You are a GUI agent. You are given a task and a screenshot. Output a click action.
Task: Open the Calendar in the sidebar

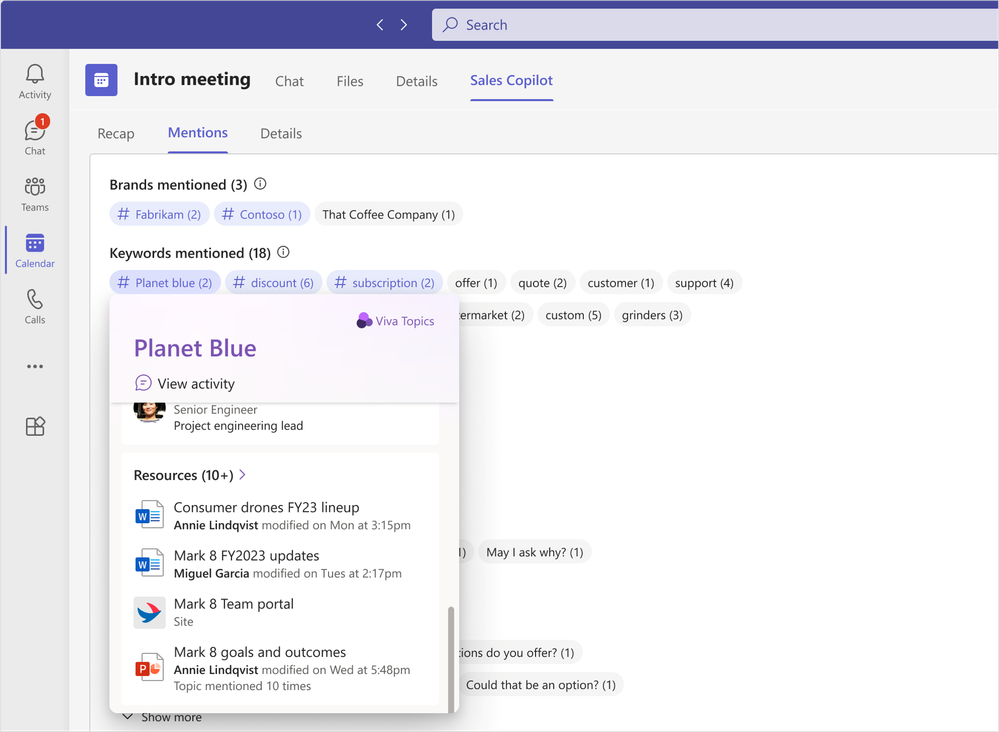point(34,250)
